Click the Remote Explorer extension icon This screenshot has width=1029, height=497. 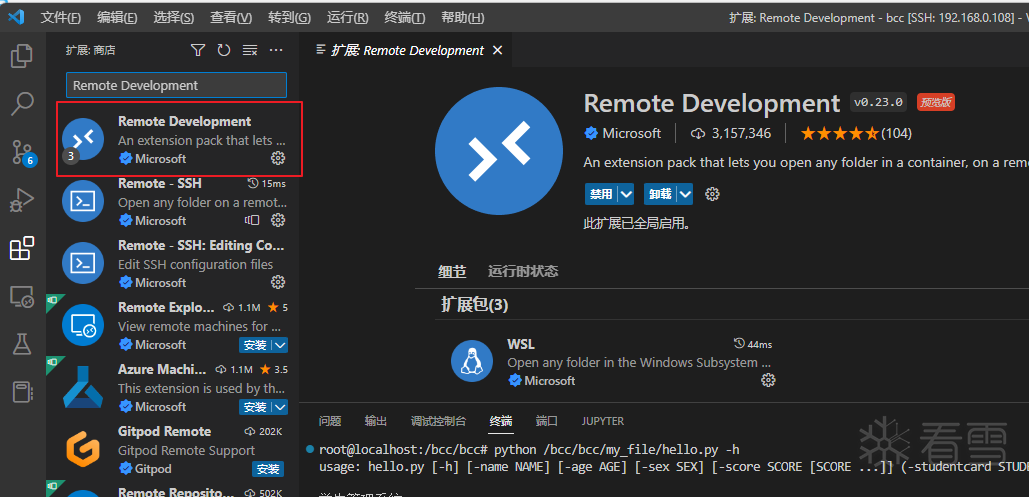point(83,325)
